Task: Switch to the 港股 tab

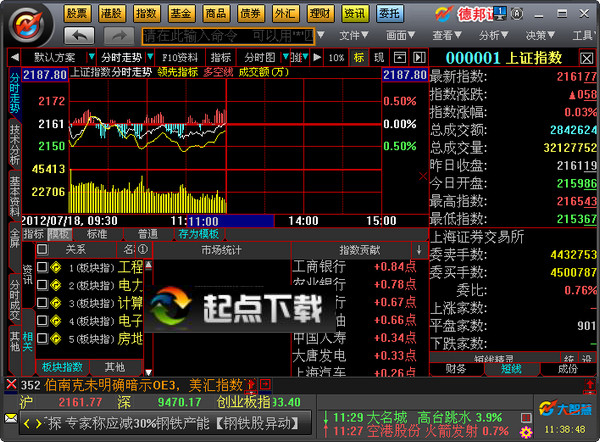Action: pos(111,14)
